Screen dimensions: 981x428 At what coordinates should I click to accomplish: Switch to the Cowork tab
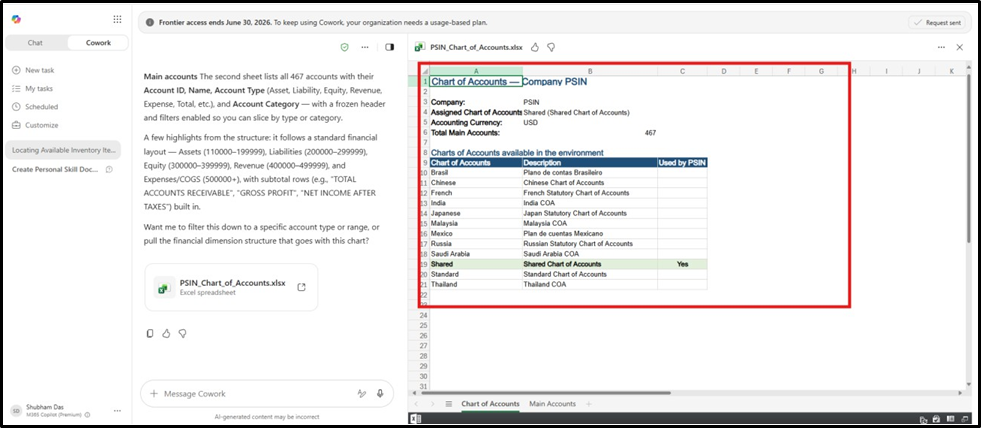pyautogui.click(x=98, y=43)
